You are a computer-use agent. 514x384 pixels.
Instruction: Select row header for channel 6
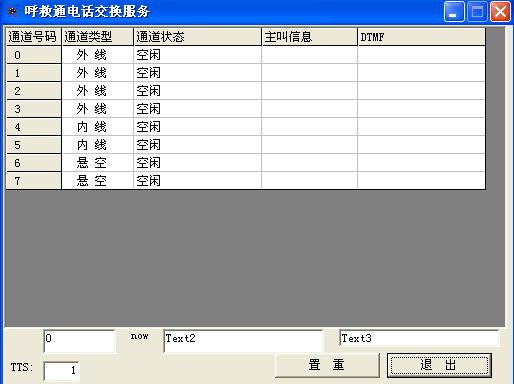click(x=34, y=163)
